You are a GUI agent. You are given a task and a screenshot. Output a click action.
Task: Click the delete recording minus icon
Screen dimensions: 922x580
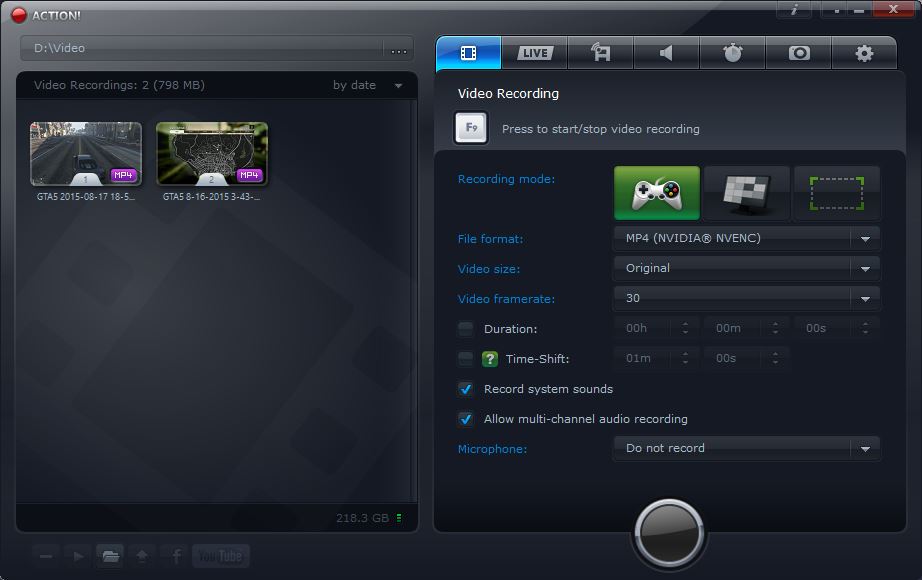46,556
